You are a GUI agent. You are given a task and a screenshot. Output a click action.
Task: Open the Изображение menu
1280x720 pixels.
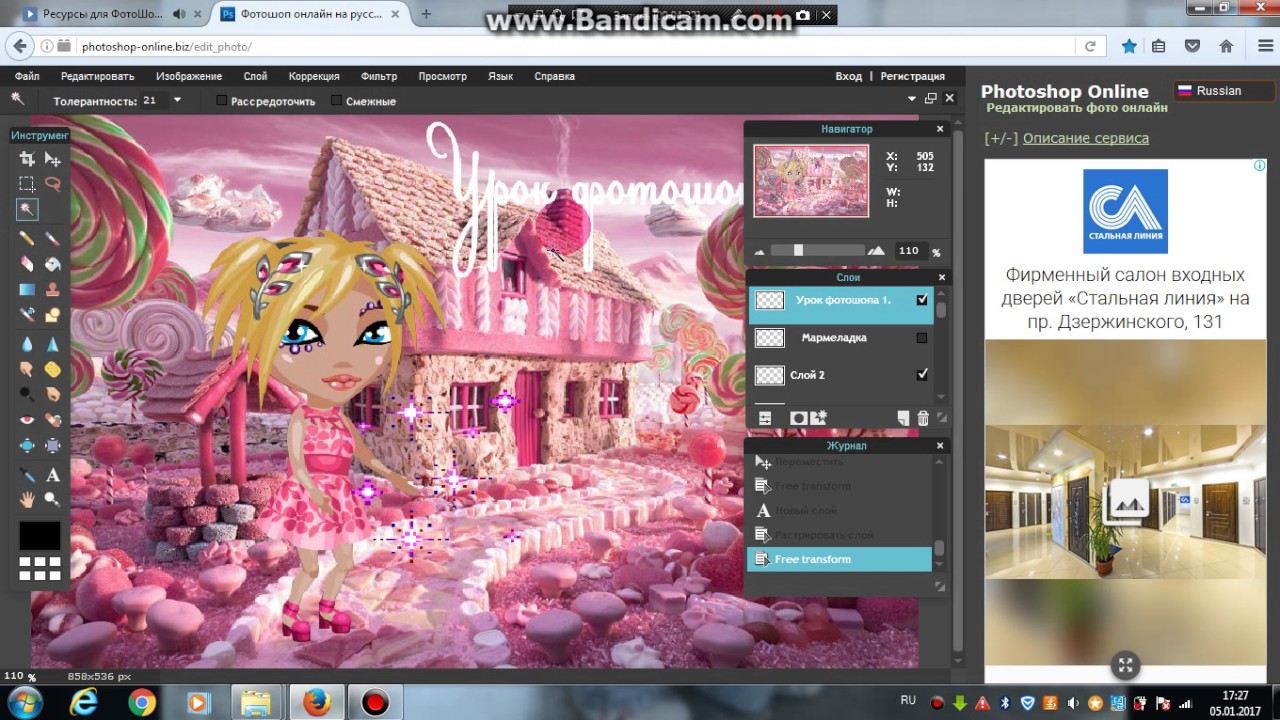click(x=189, y=76)
